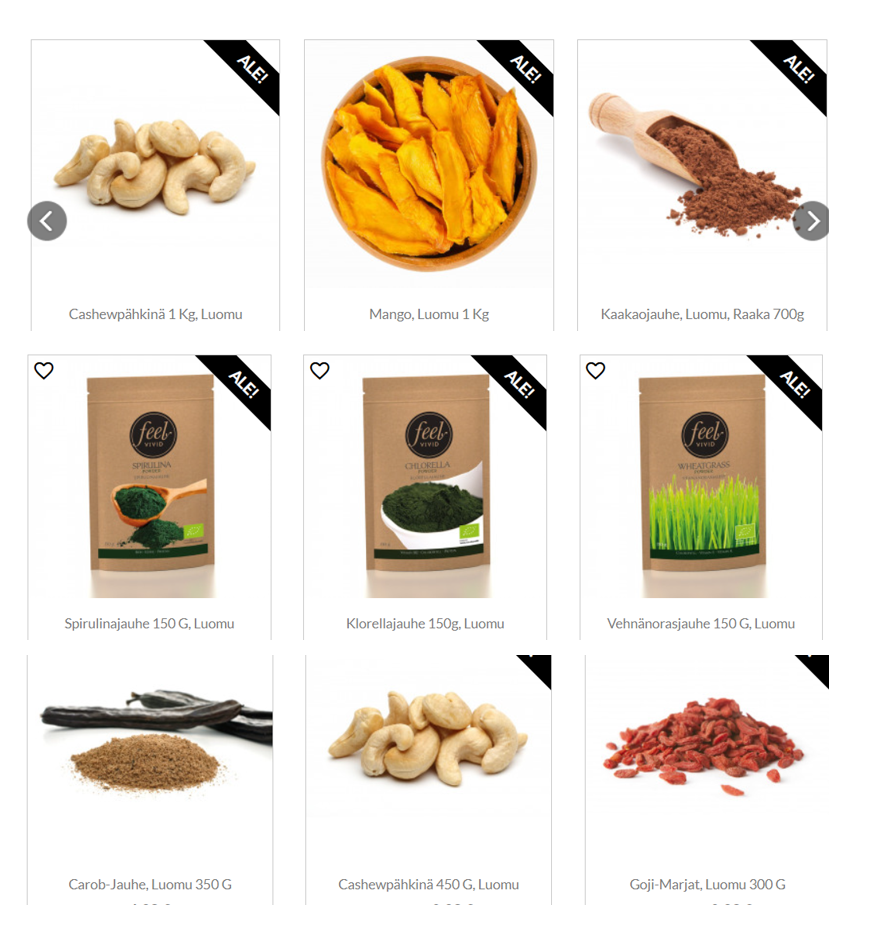The height and width of the screenshot is (933, 871).
Task: Click ALE! ribbon on Cashewpähkinä 1 Kg
Action: click(250, 70)
